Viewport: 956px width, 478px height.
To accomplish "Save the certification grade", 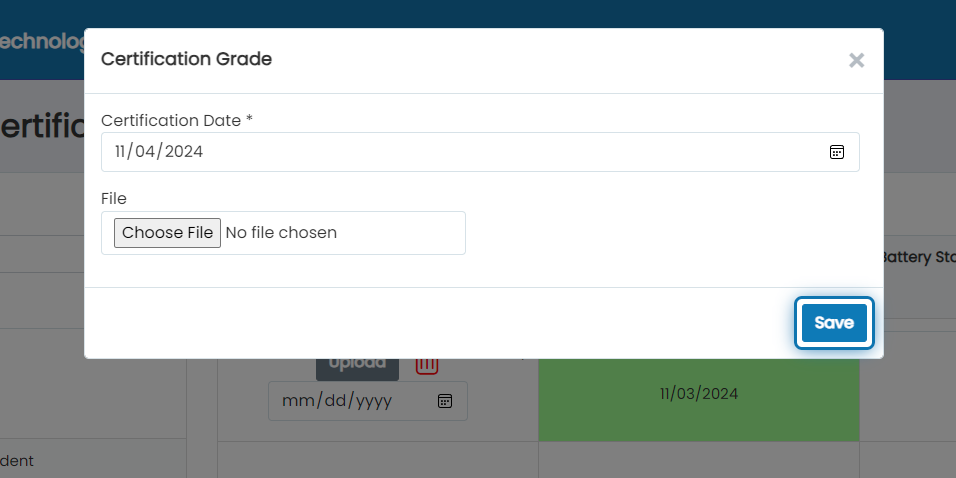I will 834,323.
